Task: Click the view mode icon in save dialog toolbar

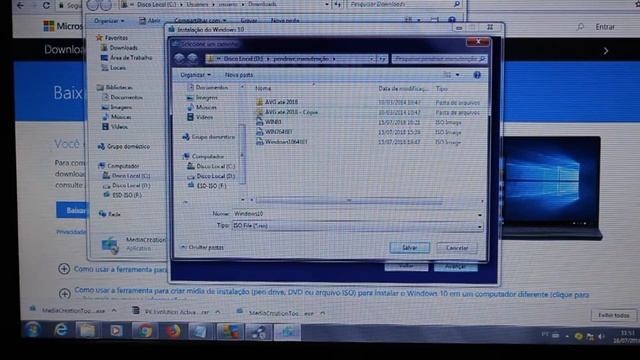Action: click(x=447, y=75)
